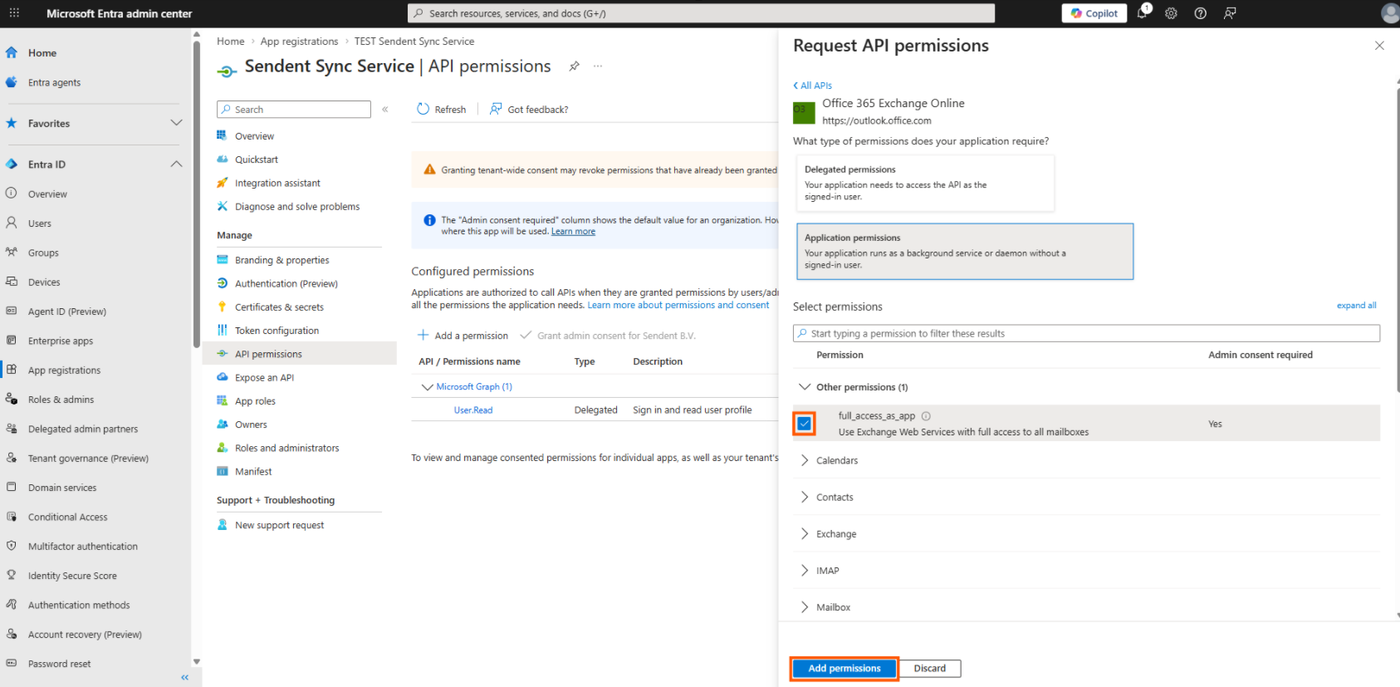Open the settings gear icon
Image resolution: width=1400 pixels, height=687 pixels.
point(1171,13)
